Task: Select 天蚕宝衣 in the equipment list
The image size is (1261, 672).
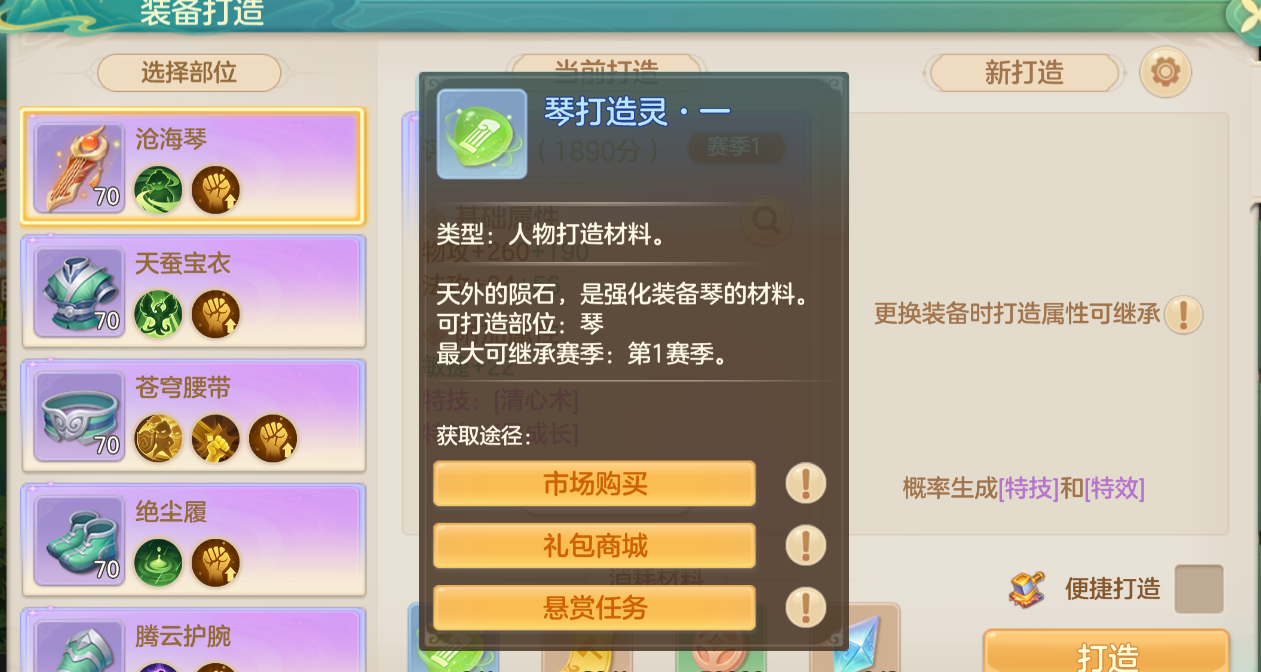Action: pos(192,290)
